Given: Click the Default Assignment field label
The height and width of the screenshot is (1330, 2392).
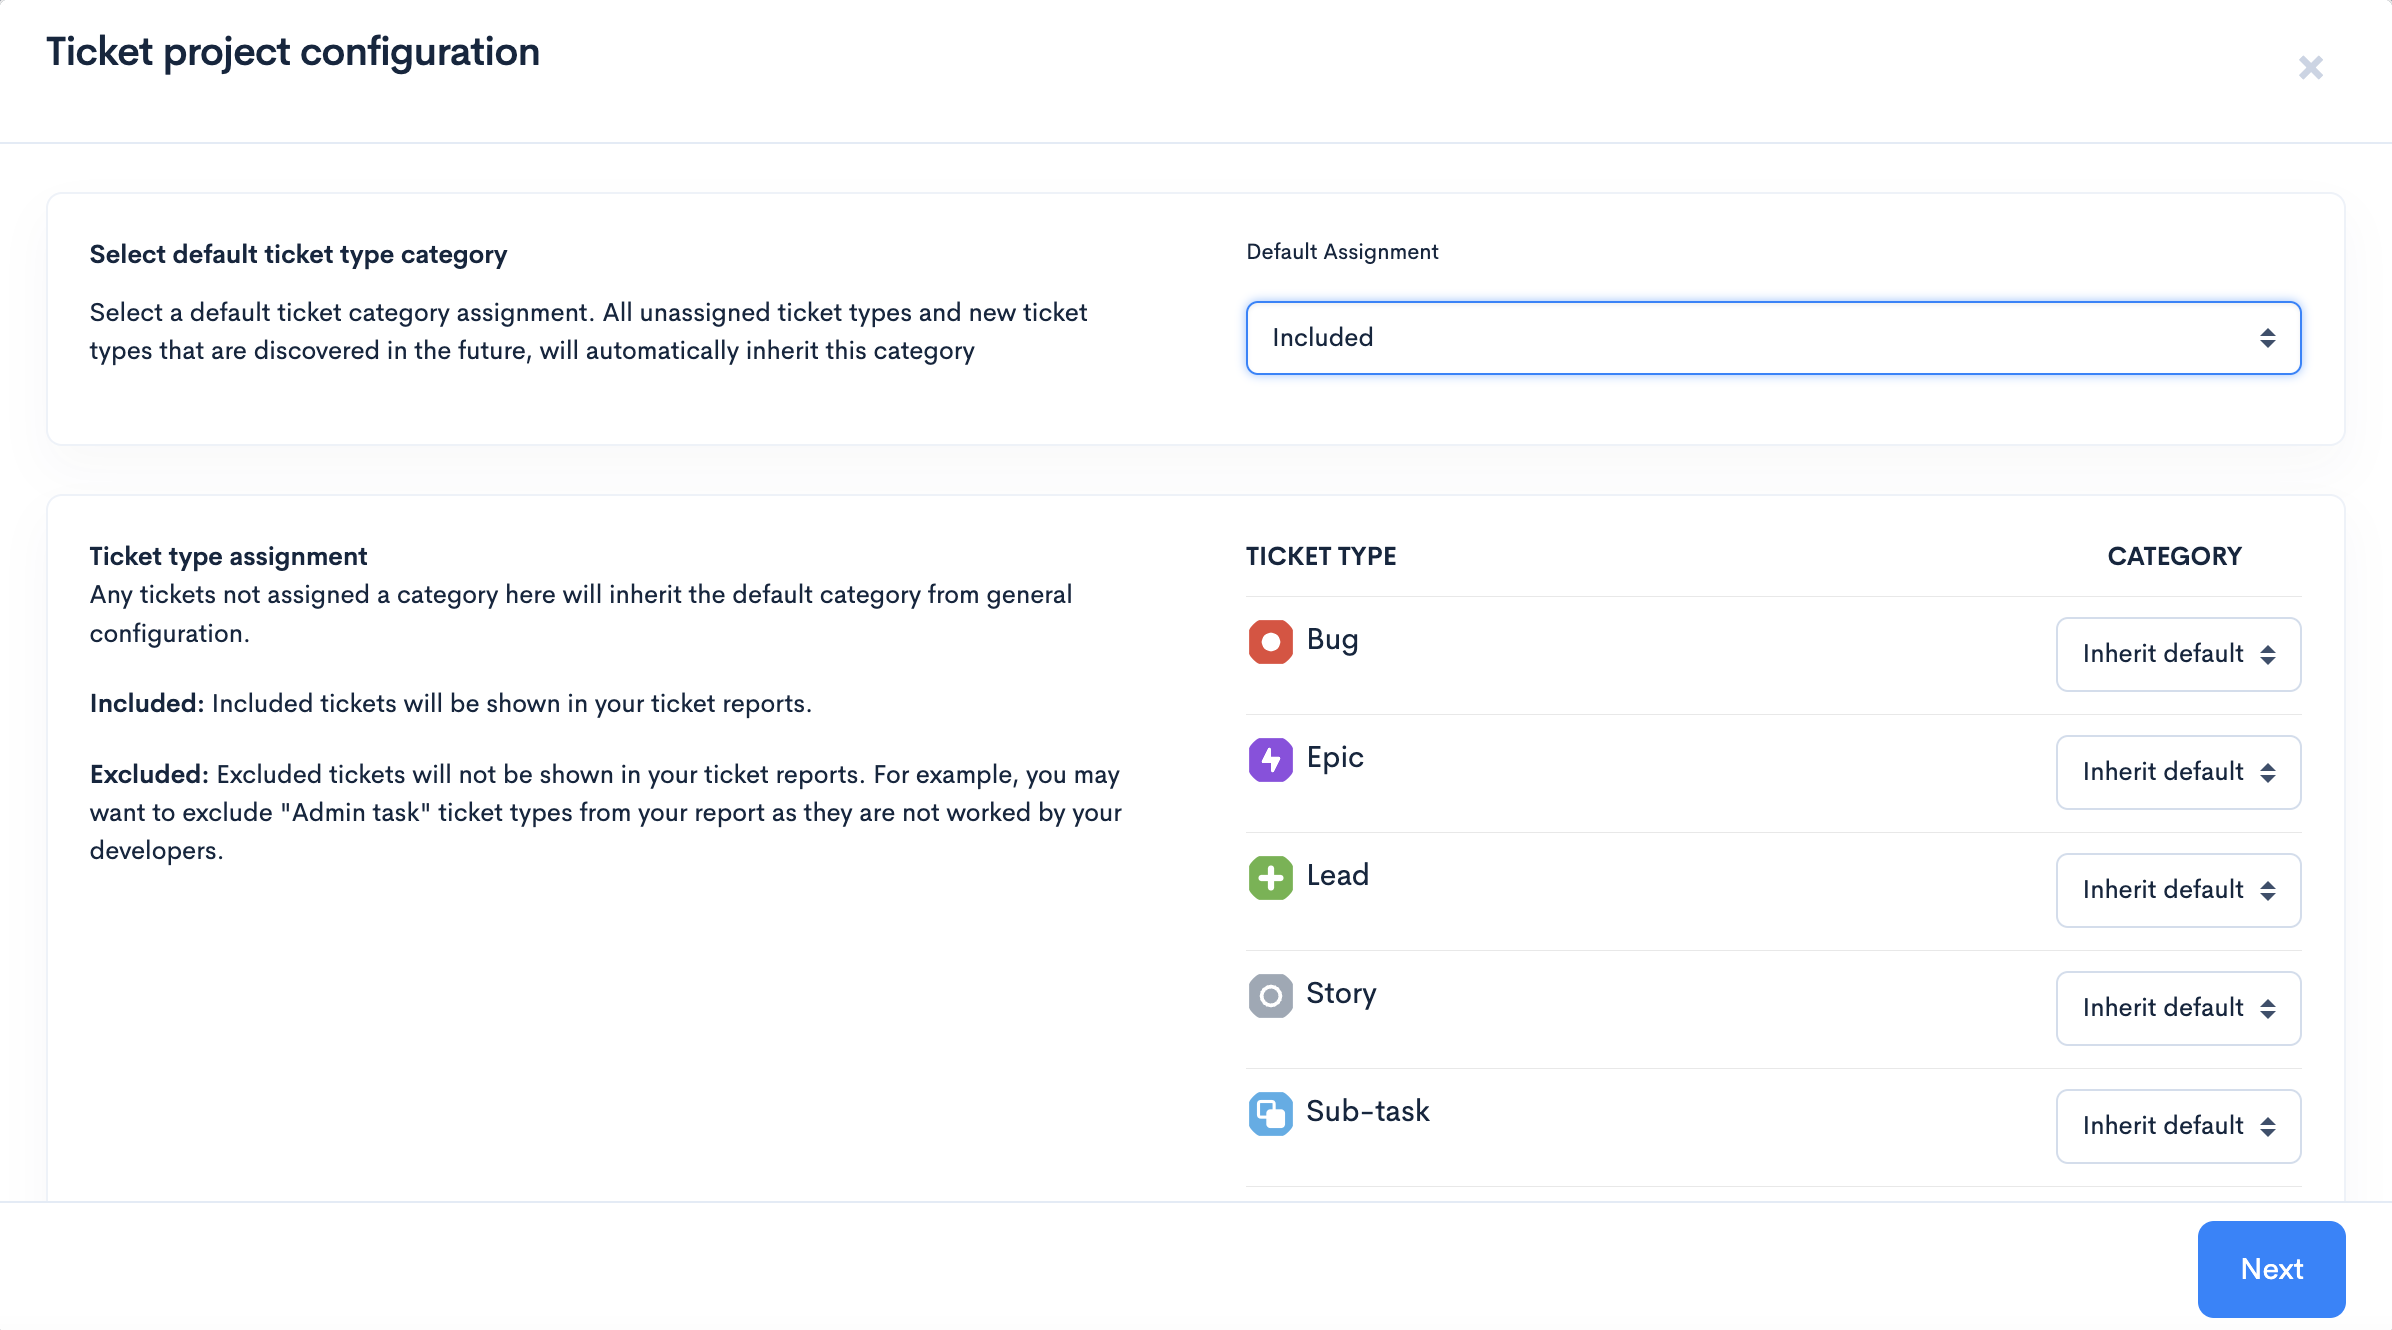Looking at the screenshot, I should (x=1342, y=252).
